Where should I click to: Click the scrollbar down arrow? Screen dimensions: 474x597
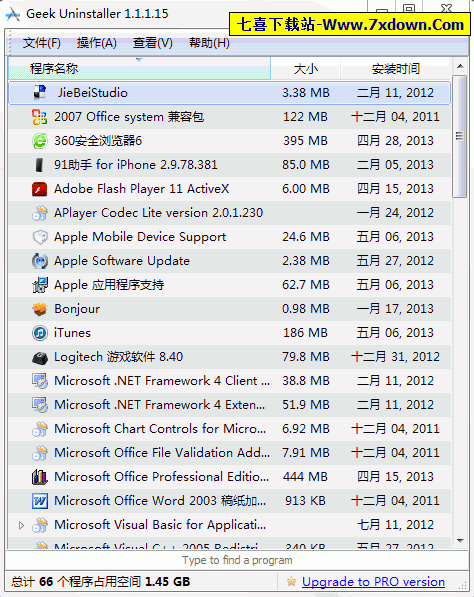460,541
